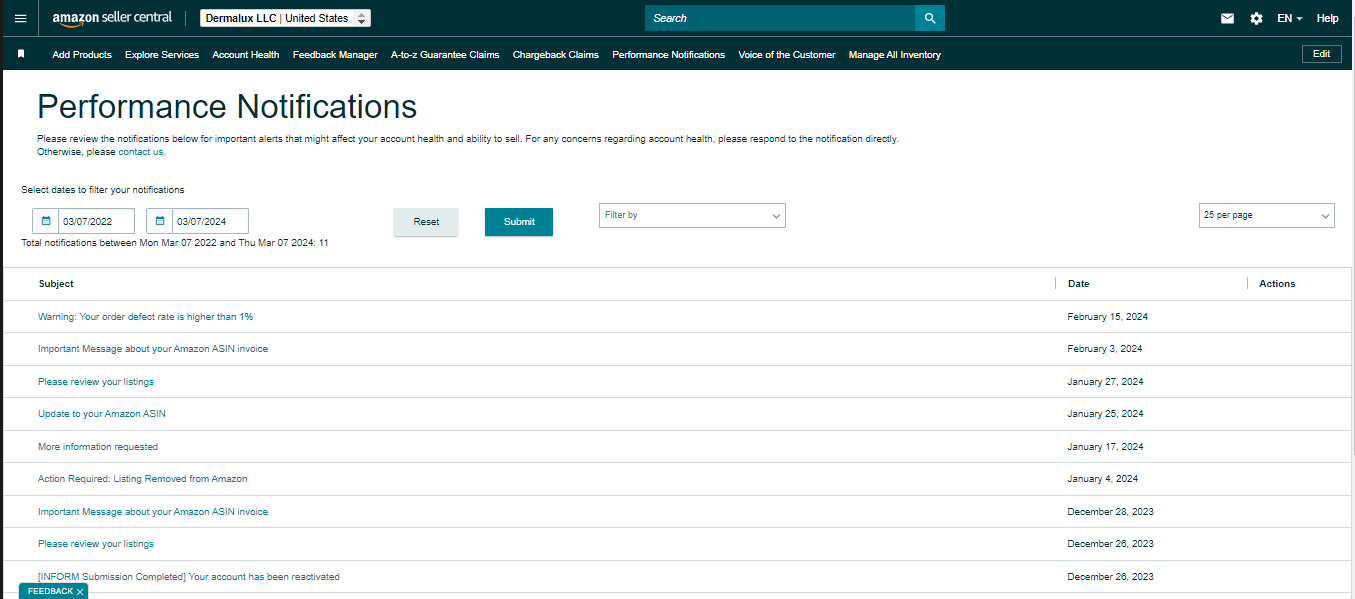Open the mail messages icon
The width and height of the screenshot is (1355, 599).
(x=1227, y=18)
